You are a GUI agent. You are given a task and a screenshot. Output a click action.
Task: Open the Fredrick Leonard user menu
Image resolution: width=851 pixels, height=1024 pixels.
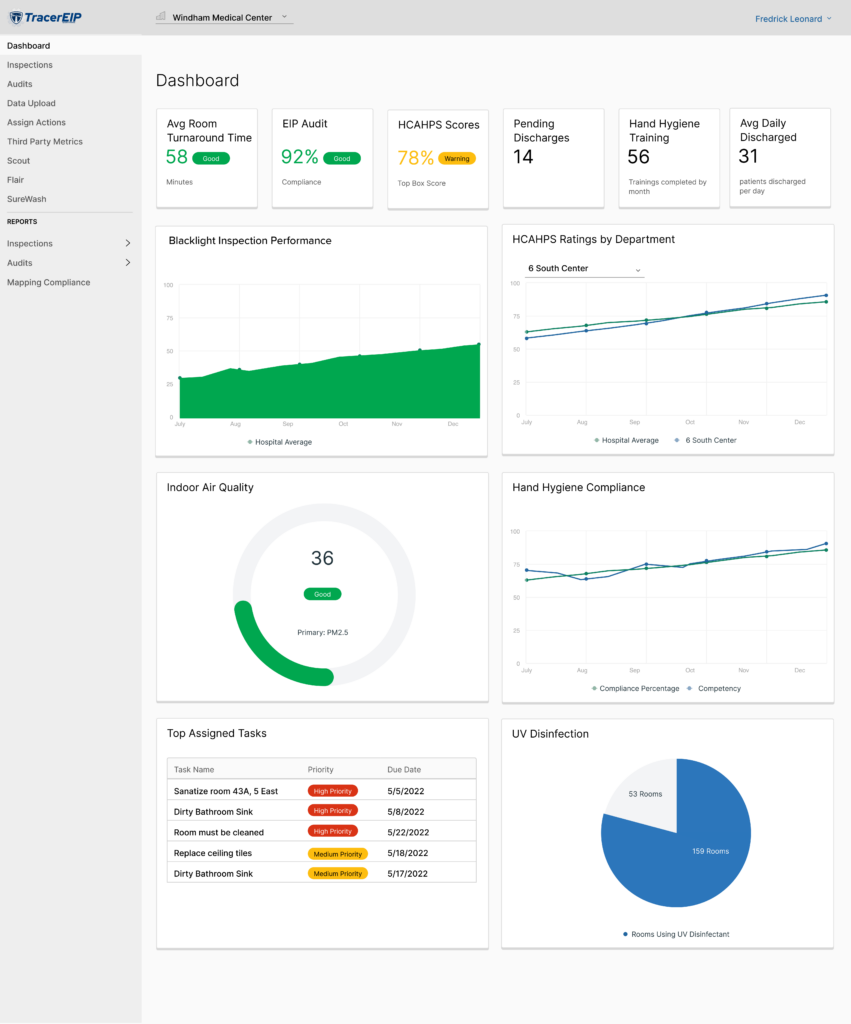pos(793,19)
